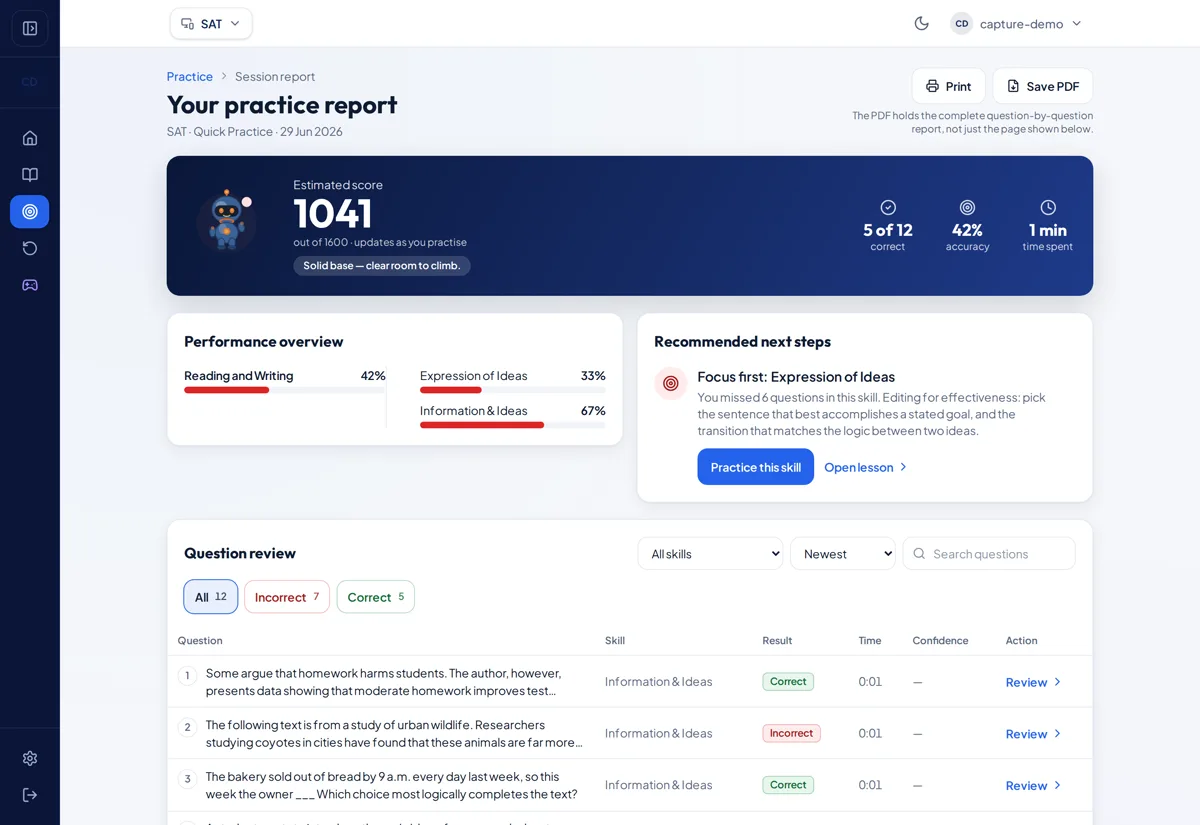Click the Action column header

click(1021, 640)
